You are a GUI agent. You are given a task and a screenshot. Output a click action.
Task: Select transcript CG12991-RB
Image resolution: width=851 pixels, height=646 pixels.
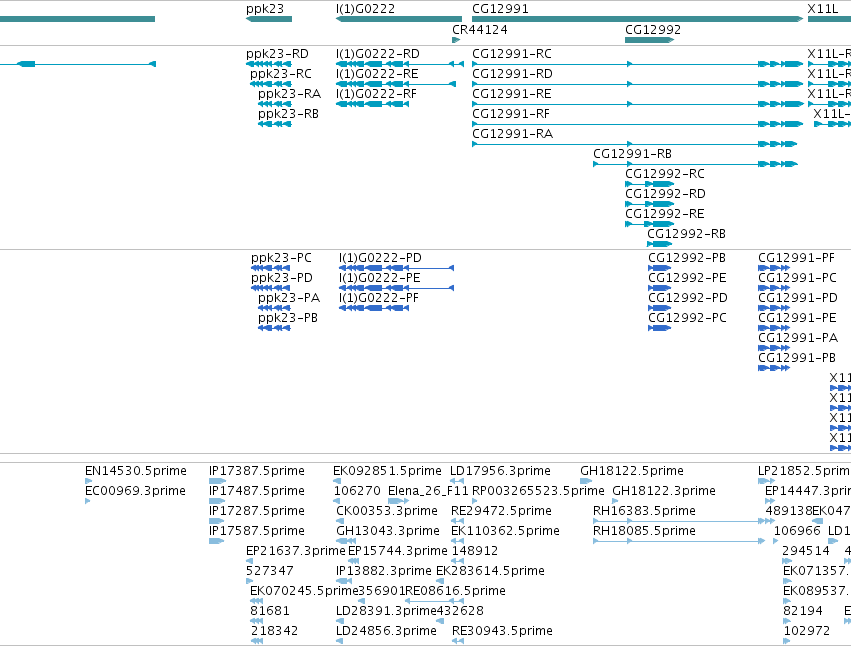coord(695,164)
